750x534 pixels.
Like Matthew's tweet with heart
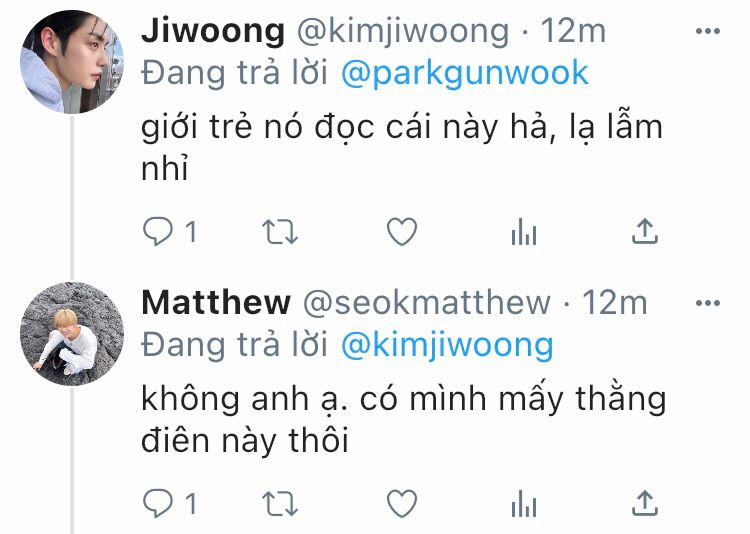coord(402,503)
